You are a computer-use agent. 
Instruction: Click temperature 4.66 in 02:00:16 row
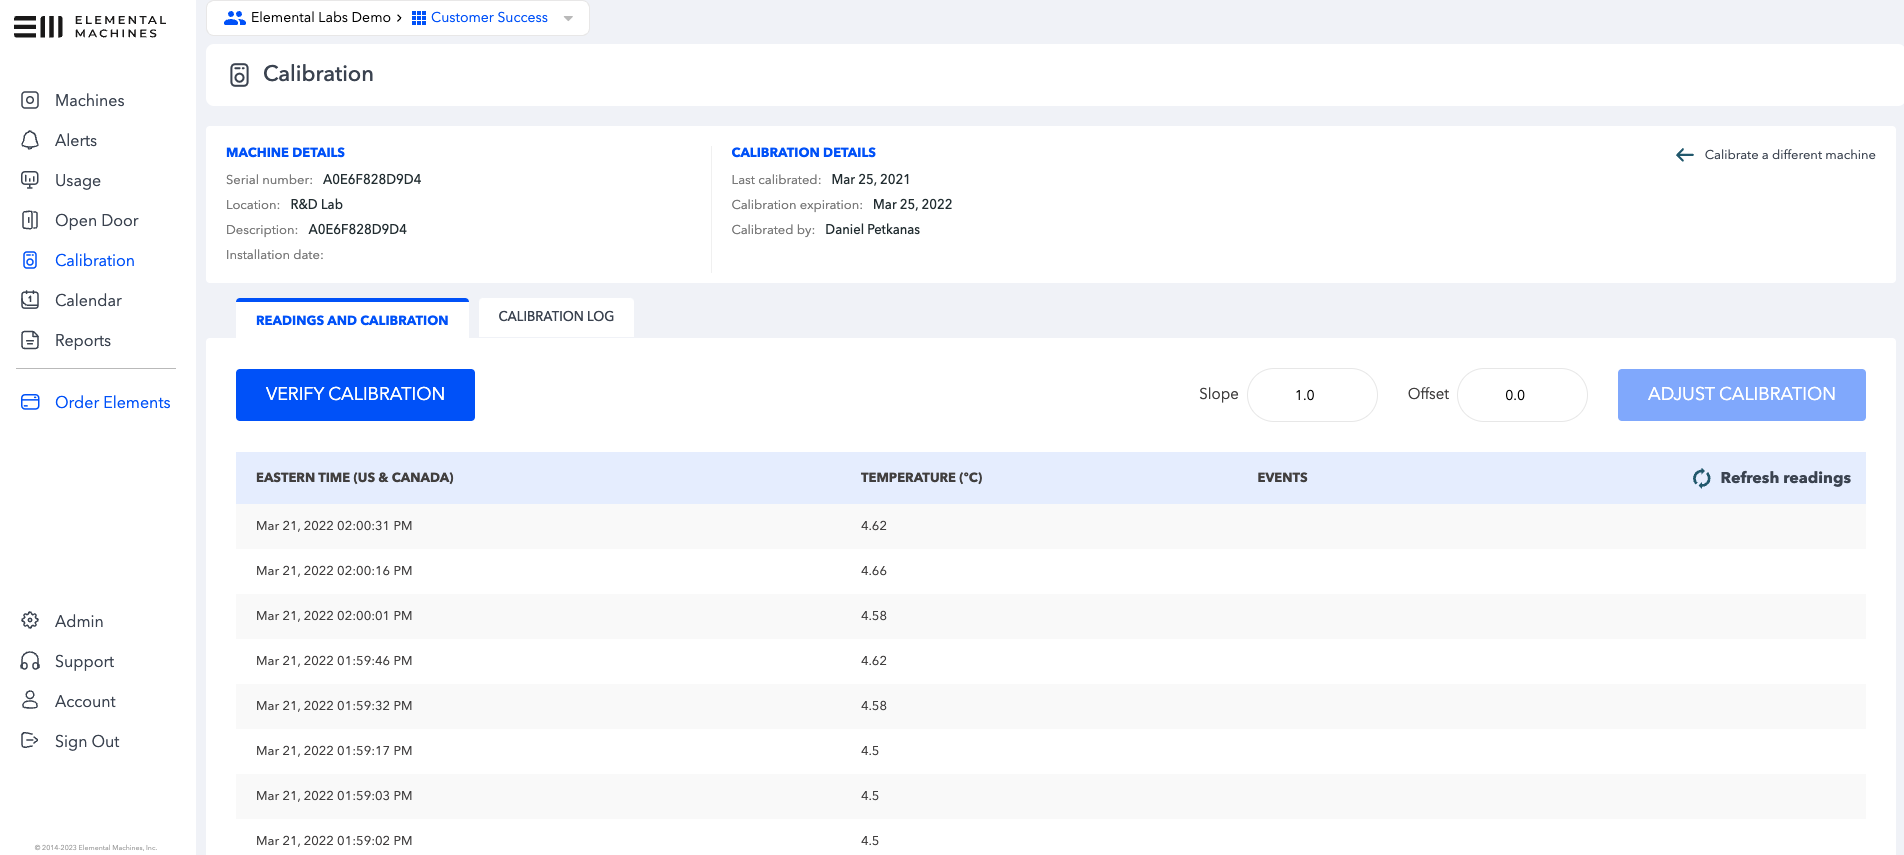pos(874,571)
